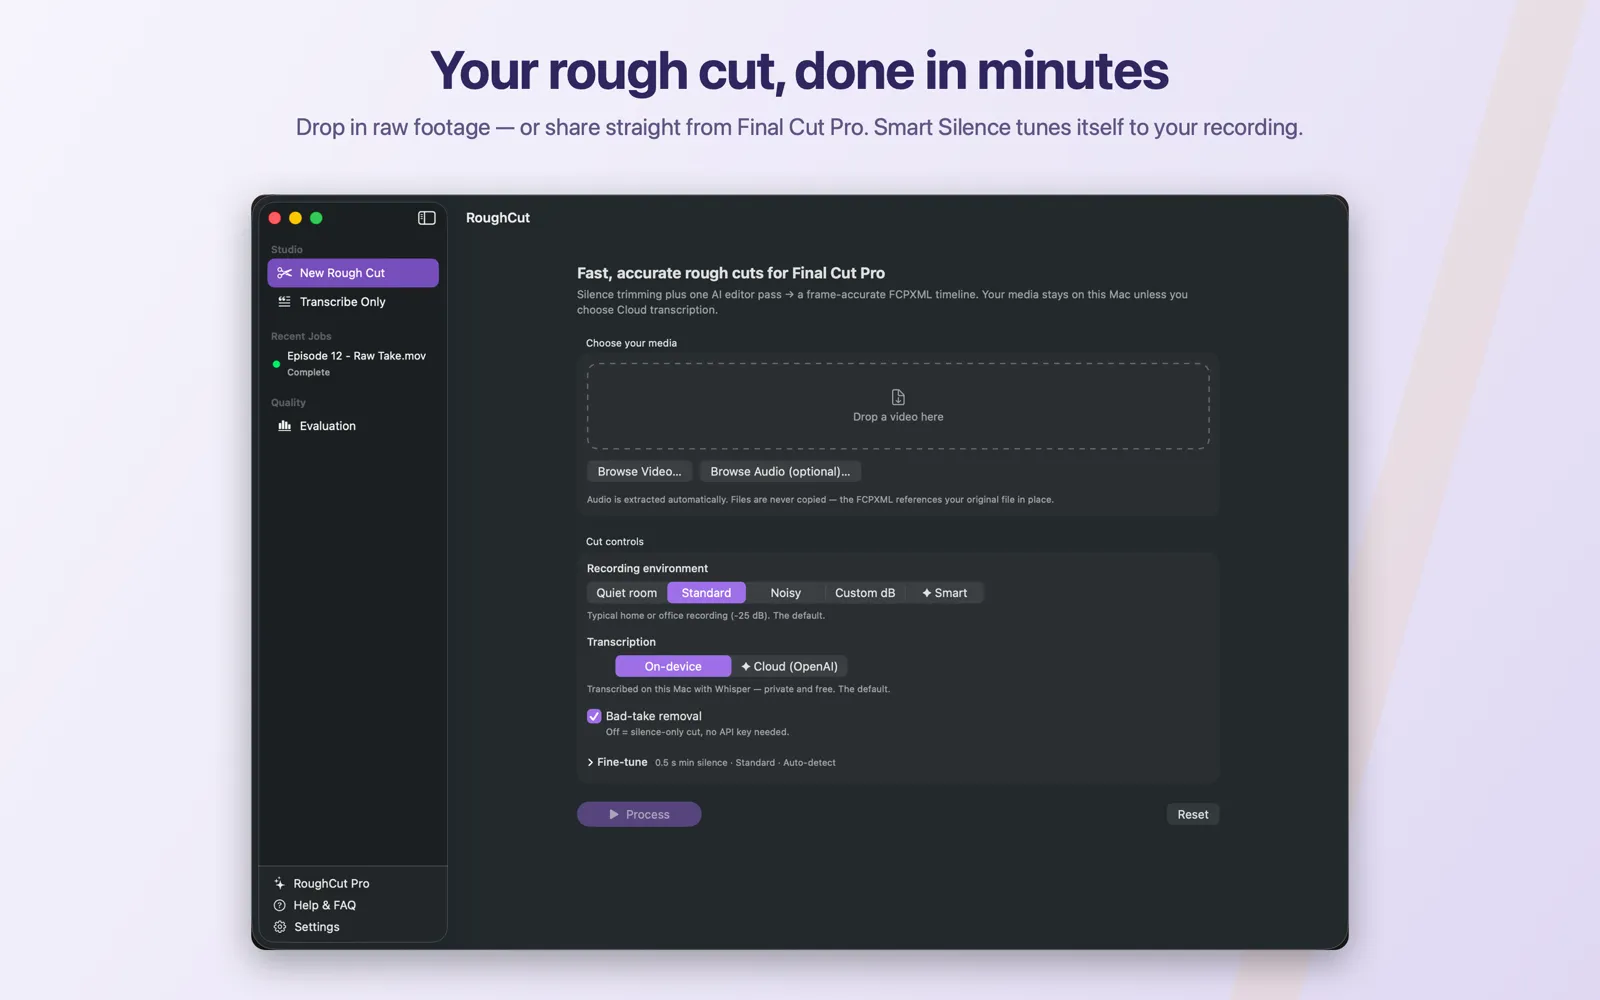
Task: Select Standard recording environment
Action: (706, 593)
